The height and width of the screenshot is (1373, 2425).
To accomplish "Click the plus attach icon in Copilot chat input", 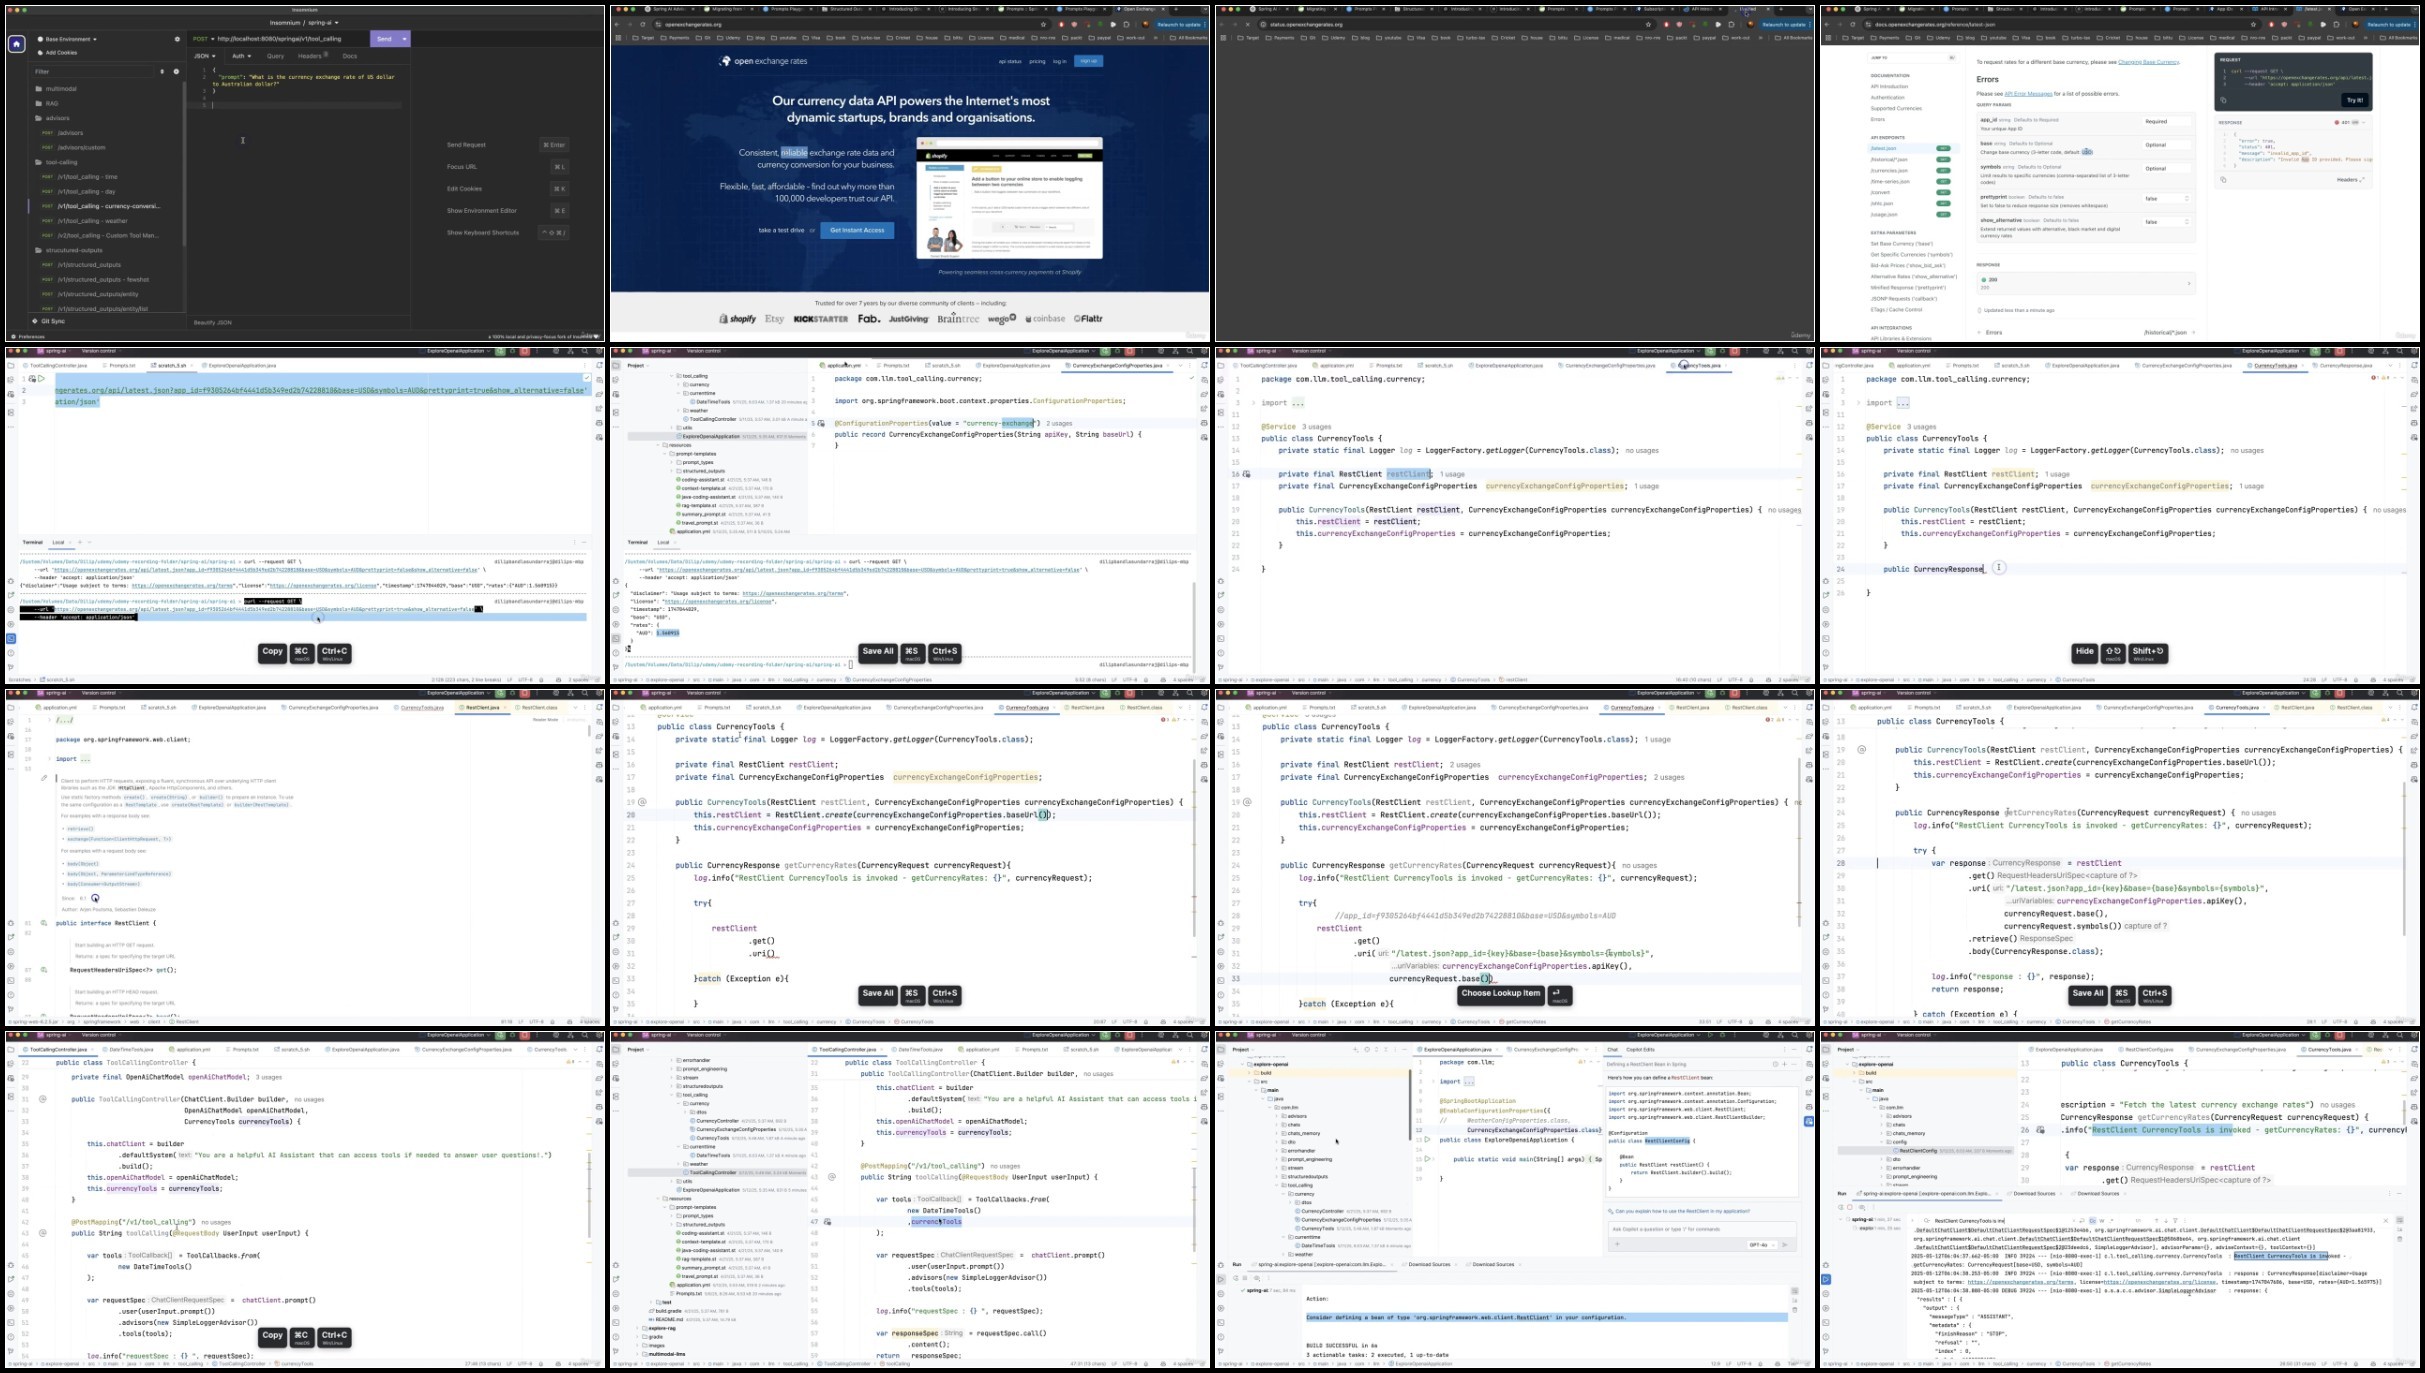I will [1617, 1245].
